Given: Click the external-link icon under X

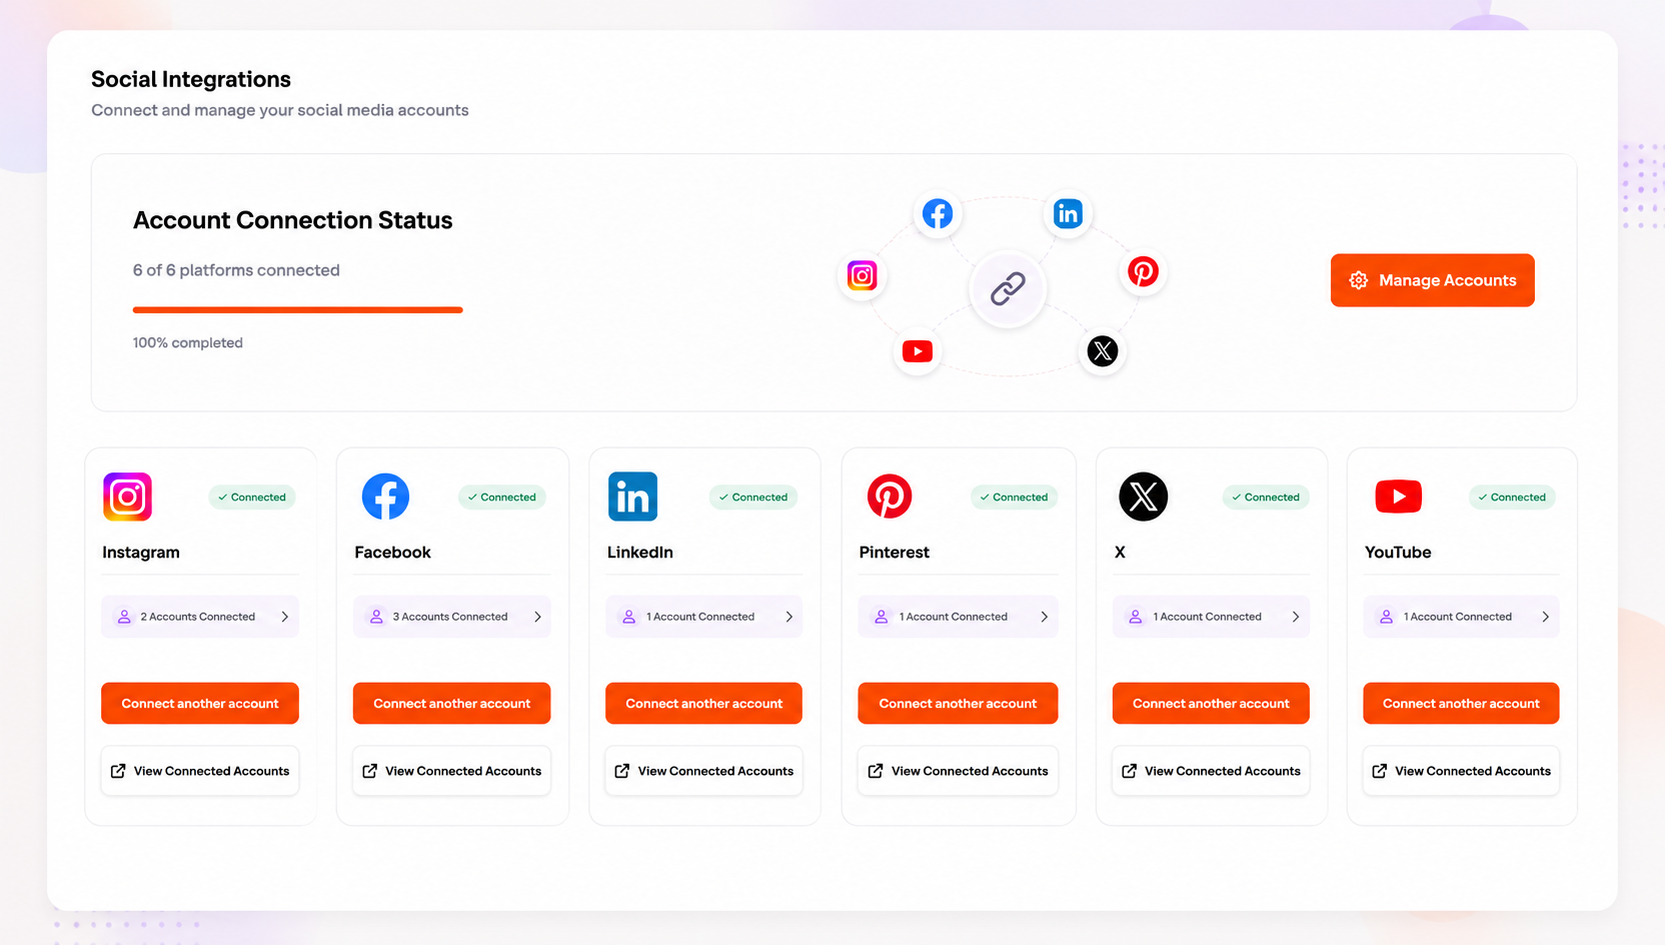Looking at the screenshot, I should (1129, 771).
